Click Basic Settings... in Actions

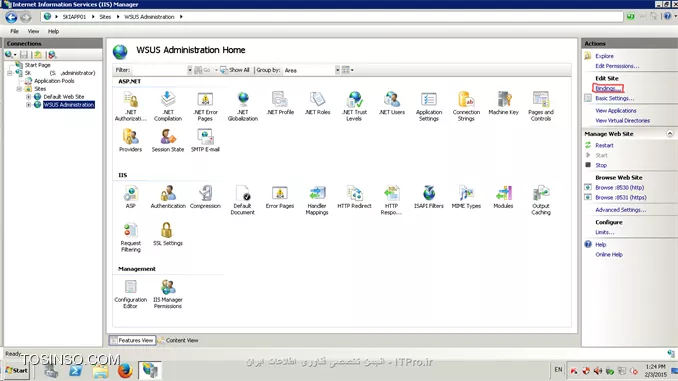point(614,98)
